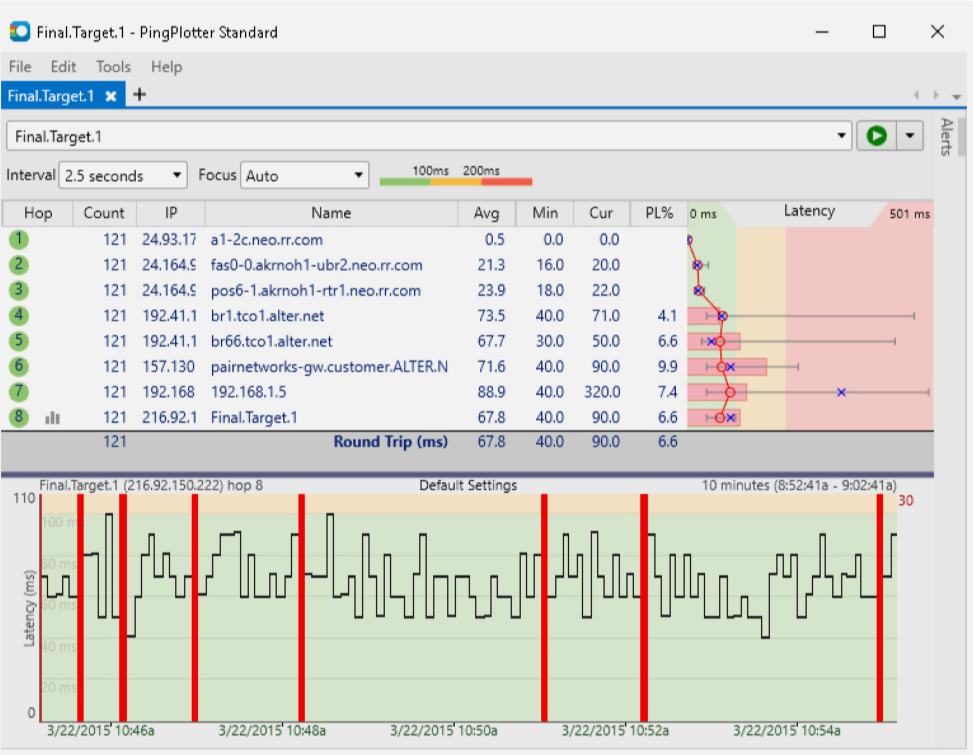This screenshot has height=755, width=973.
Task: Click the blue X marker in hop 7 latency graph
Action: (841, 392)
